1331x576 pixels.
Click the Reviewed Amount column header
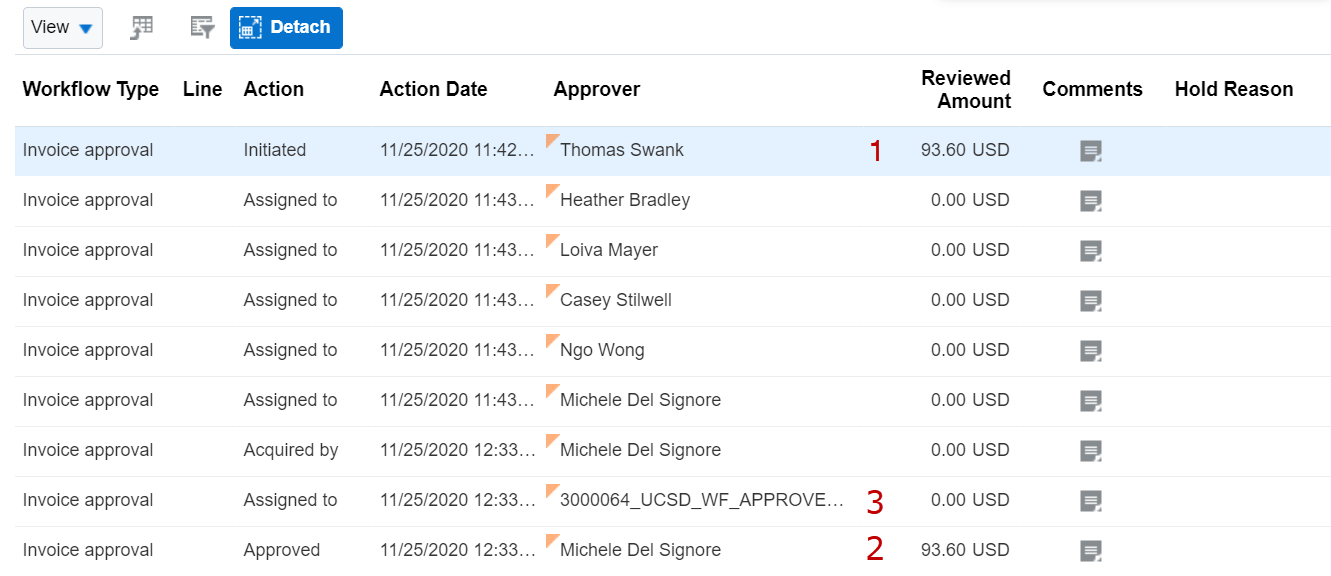coord(966,89)
